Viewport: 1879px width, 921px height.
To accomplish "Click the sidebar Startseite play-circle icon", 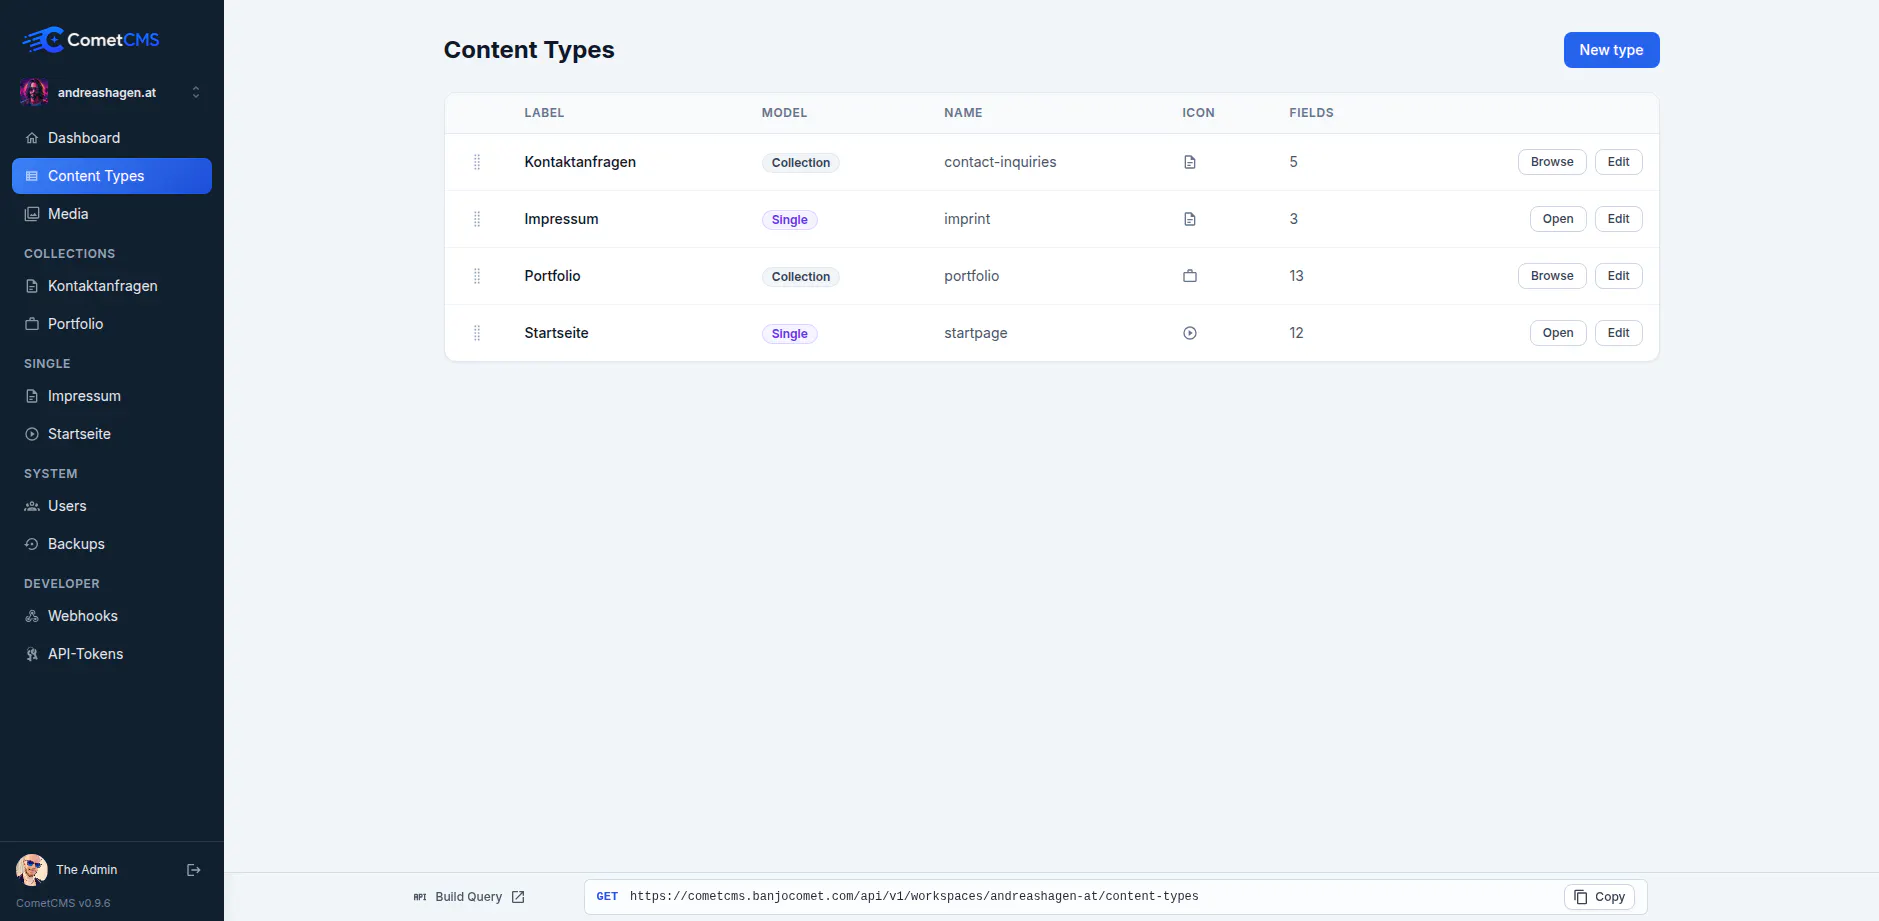I will tap(32, 434).
